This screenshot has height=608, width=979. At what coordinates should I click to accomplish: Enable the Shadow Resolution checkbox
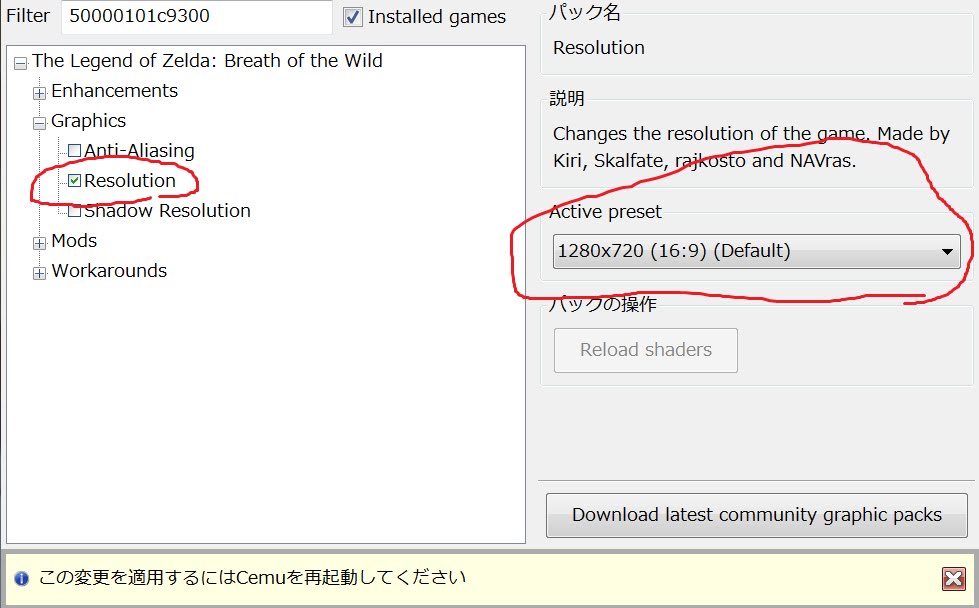click(74, 211)
